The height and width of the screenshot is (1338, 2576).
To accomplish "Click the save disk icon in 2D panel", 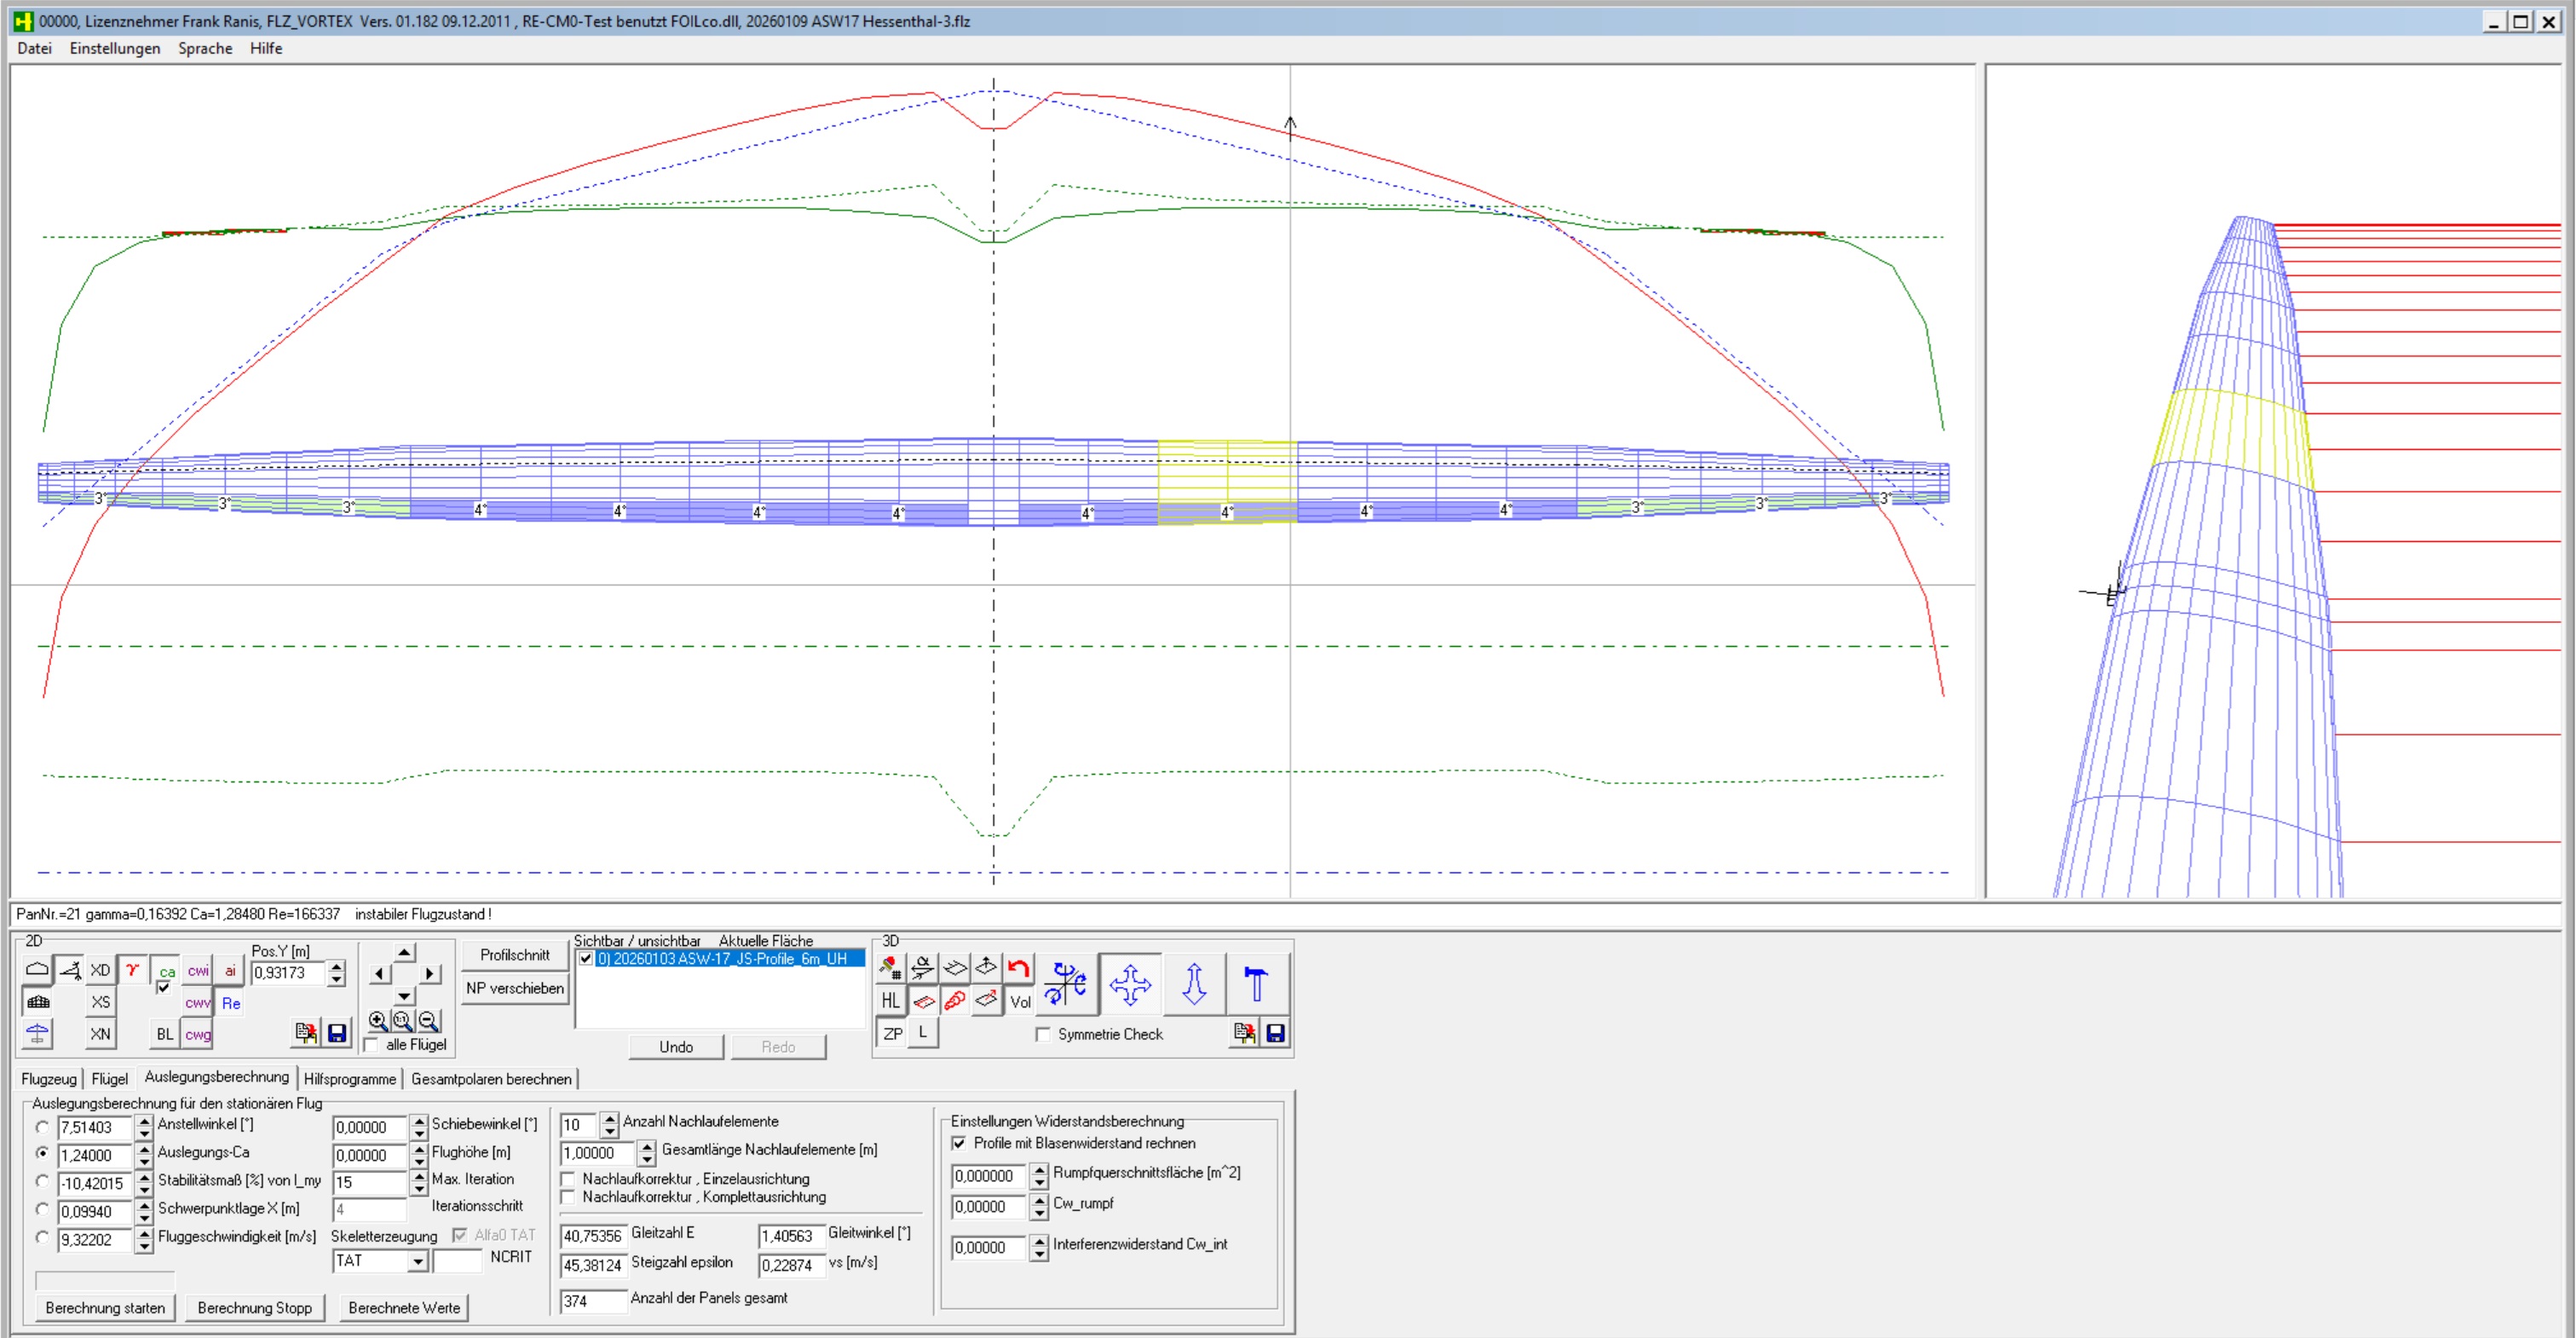I will [337, 1033].
